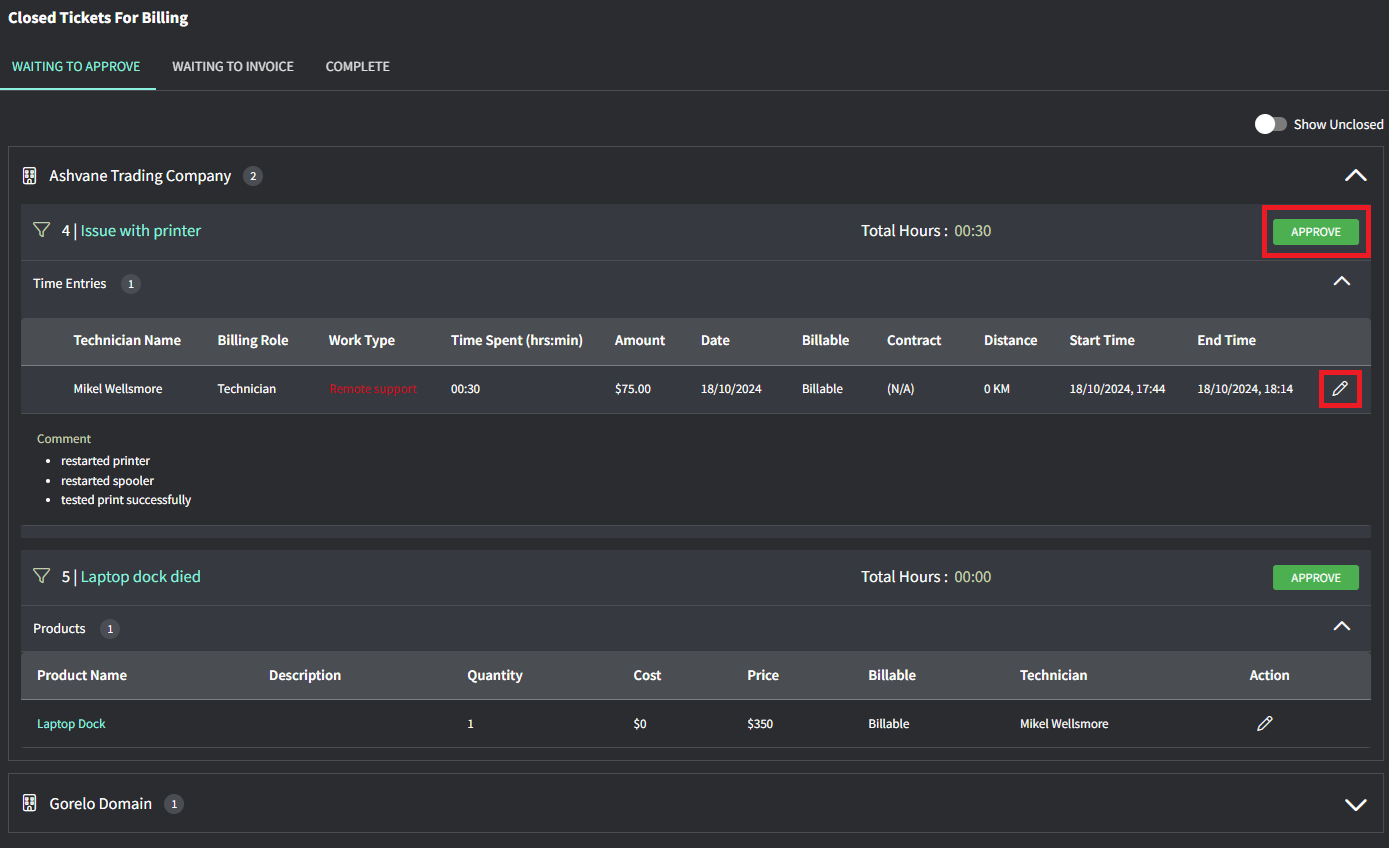1389x848 pixels.
Task: Click the Total Hours 00:00 value
Action: (x=972, y=577)
